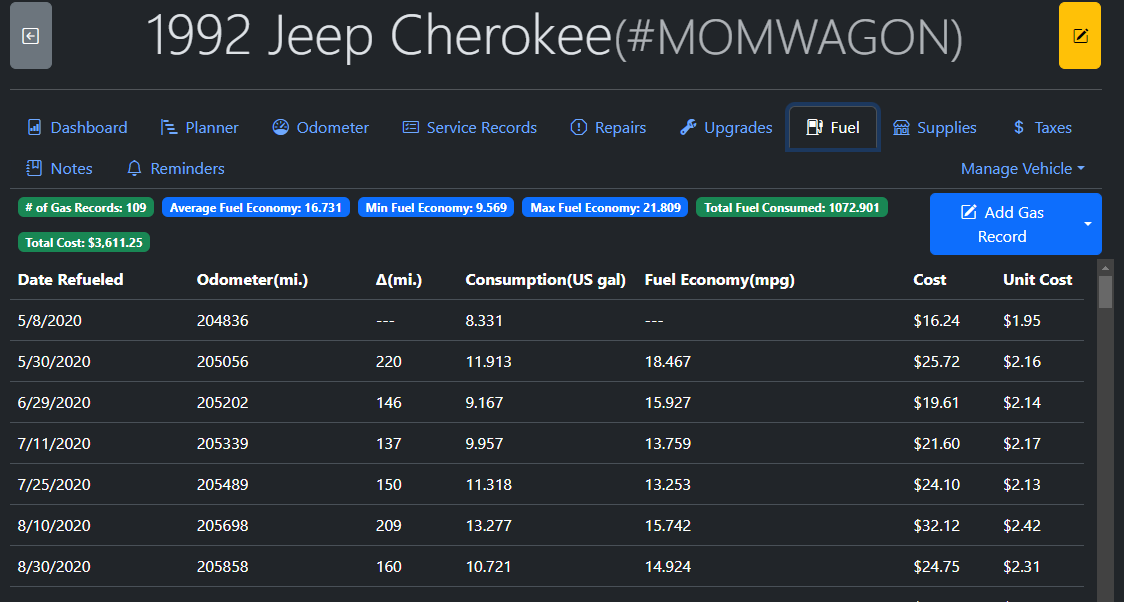Expand the Add Gas Record dropdown arrow
1124x602 pixels.
[1088, 224]
